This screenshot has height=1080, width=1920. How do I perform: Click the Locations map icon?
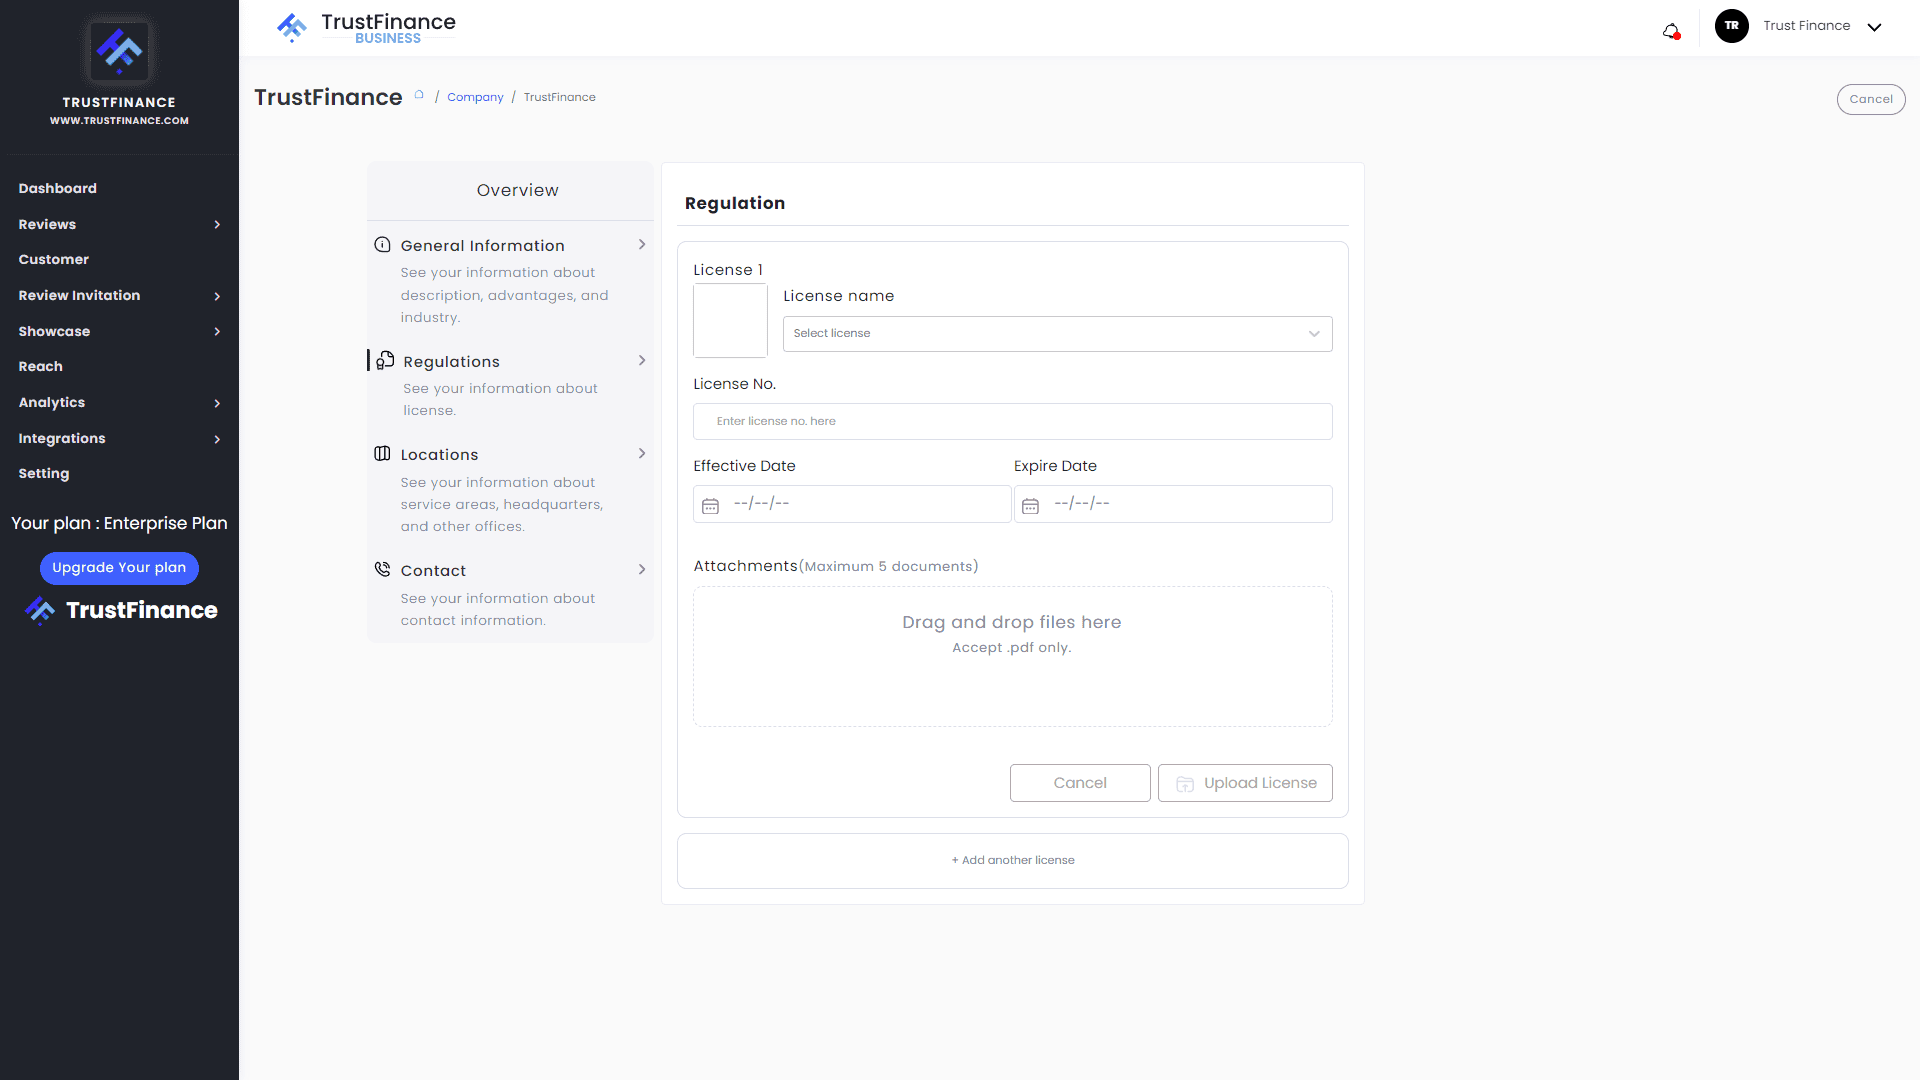point(382,454)
